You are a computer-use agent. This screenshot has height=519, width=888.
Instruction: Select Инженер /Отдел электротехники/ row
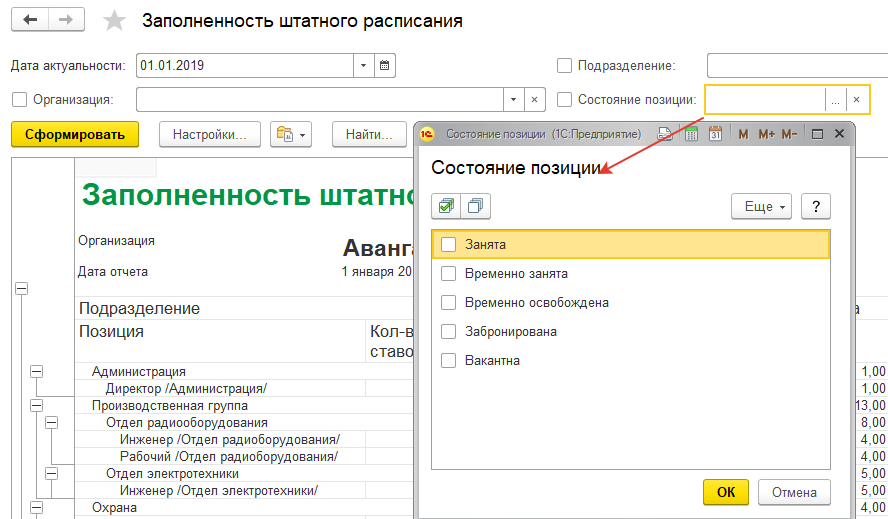[x=219, y=491]
